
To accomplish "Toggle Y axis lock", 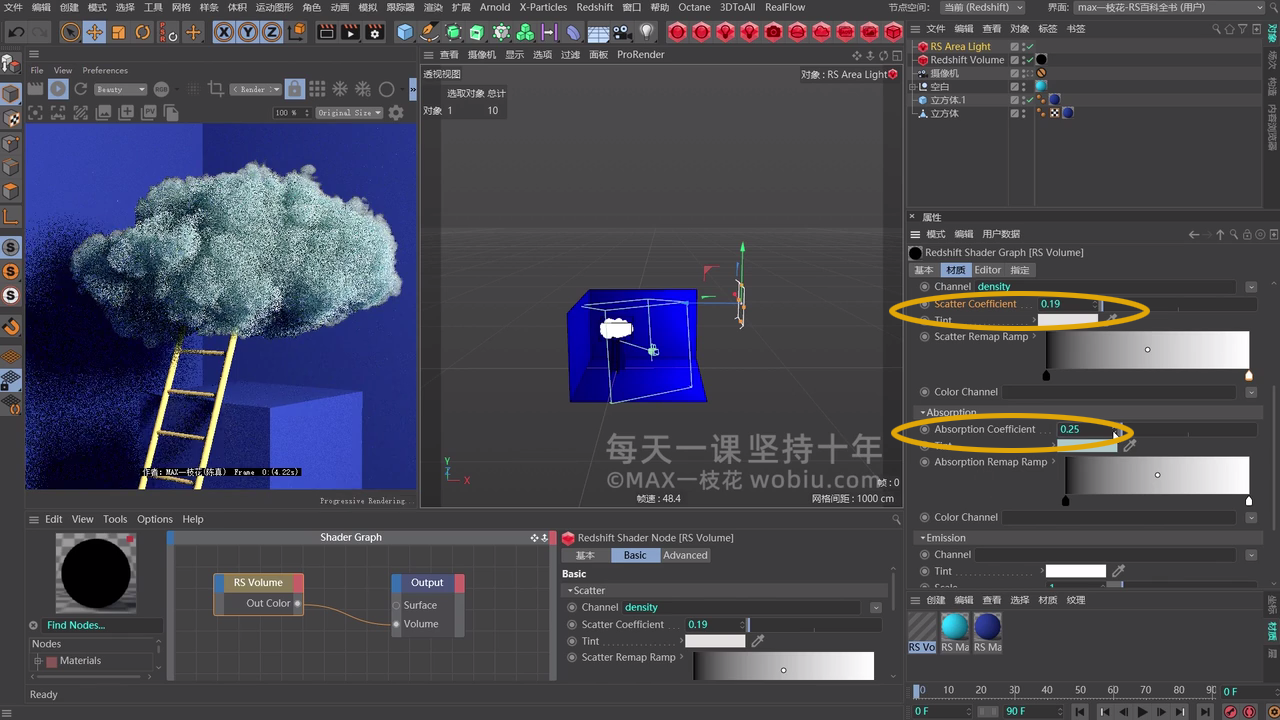I will (x=247, y=32).
